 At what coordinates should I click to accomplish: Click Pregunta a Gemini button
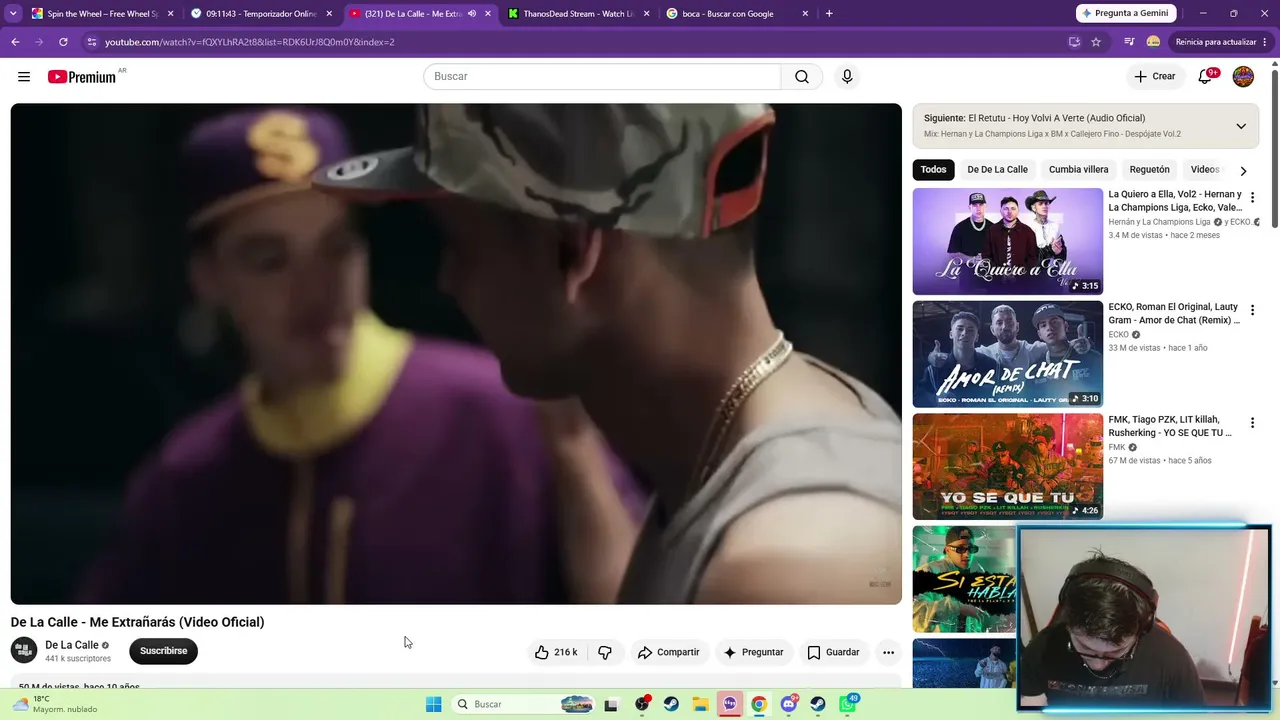1124,13
